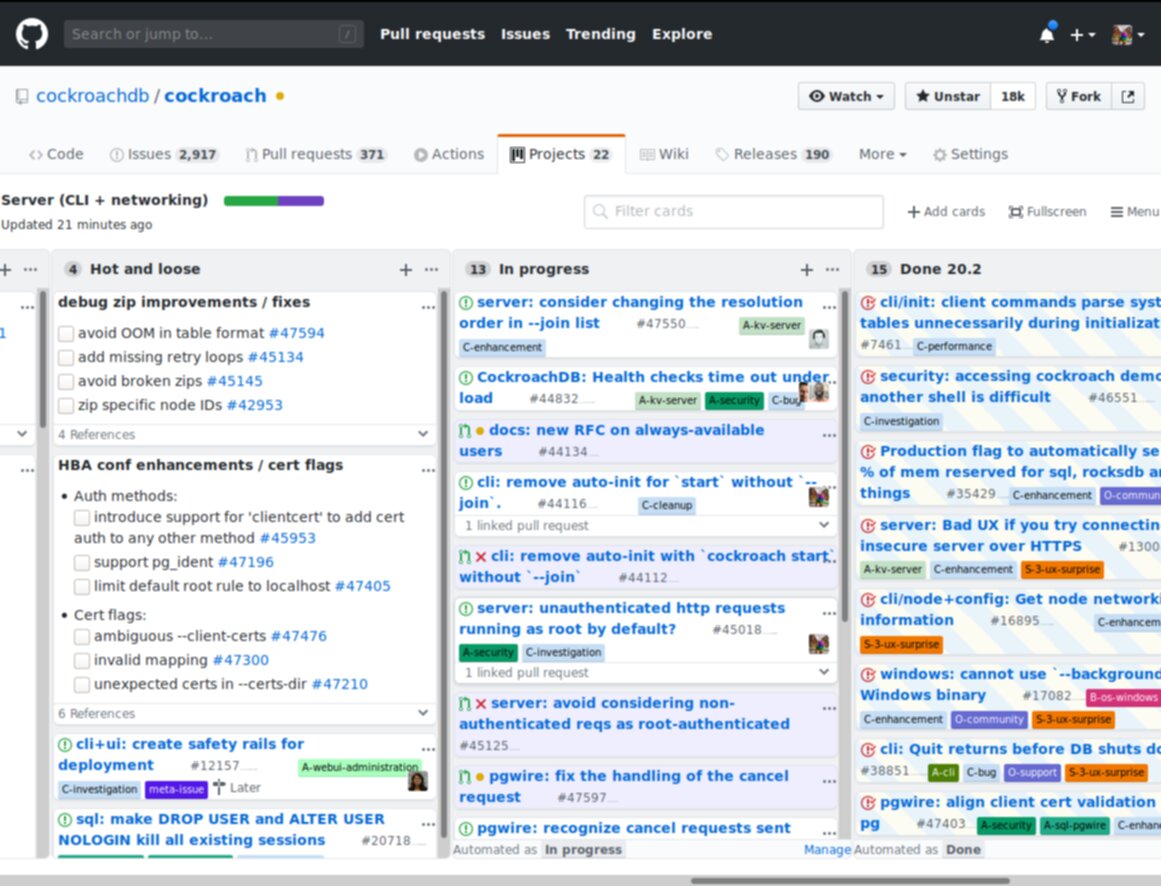This screenshot has width=1161, height=886.
Task: Click meta-issue label on safety rails card
Action: pos(176,789)
